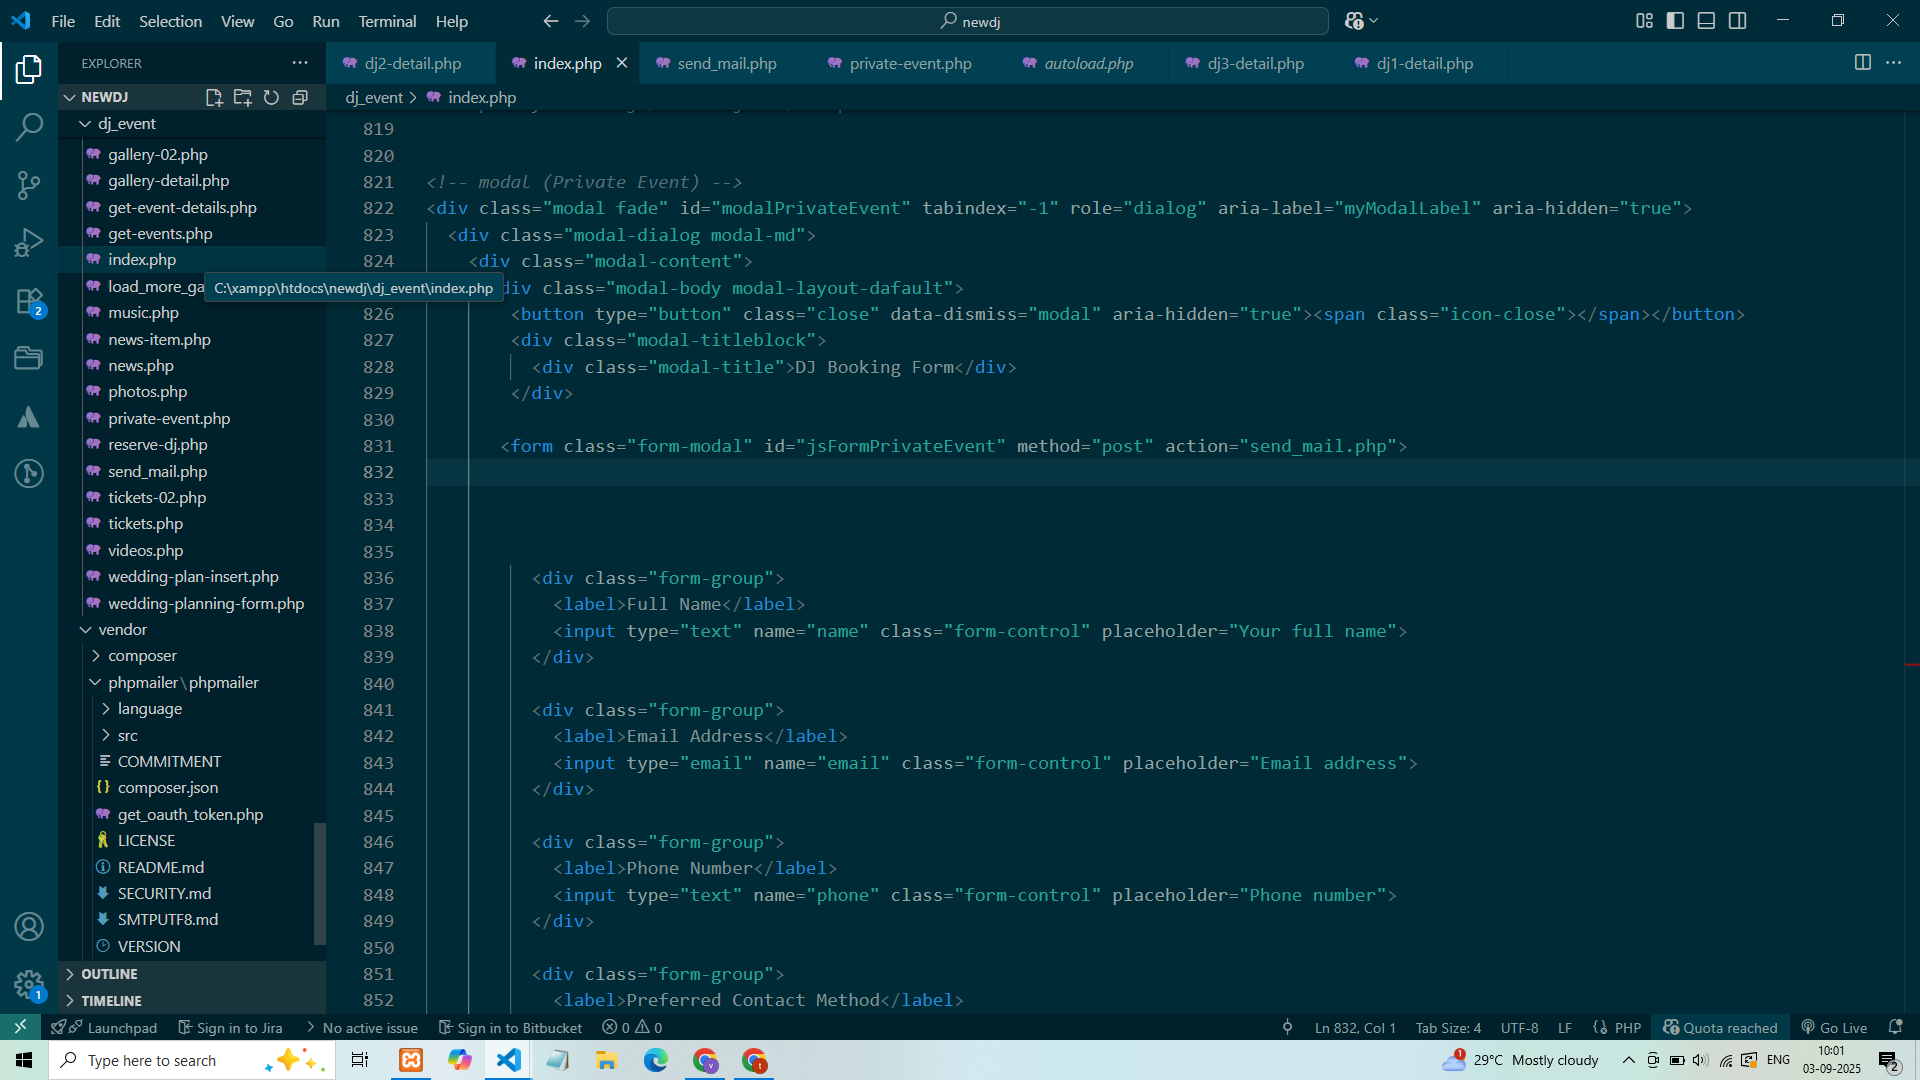Viewport: 1920px width, 1080px height.
Task: Refresh the explorer file tree
Action: point(271,97)
